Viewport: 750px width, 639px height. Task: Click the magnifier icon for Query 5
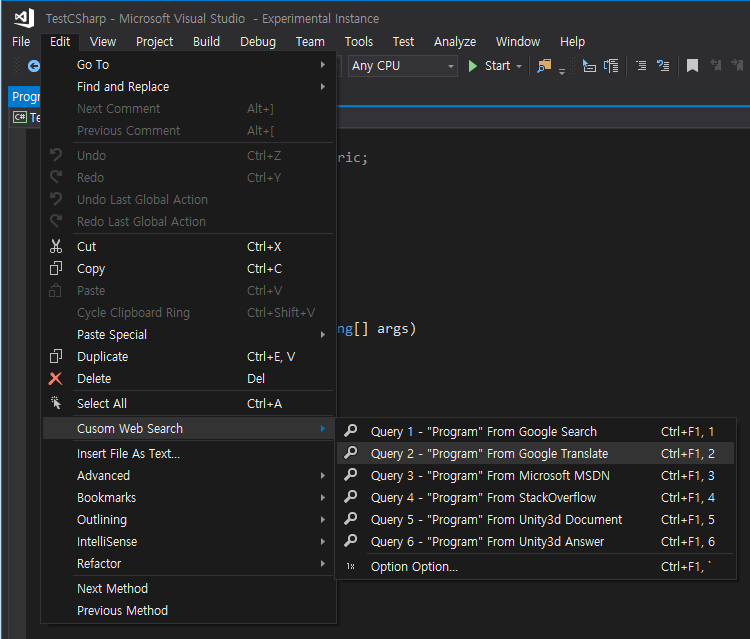[x=351, y=519]
